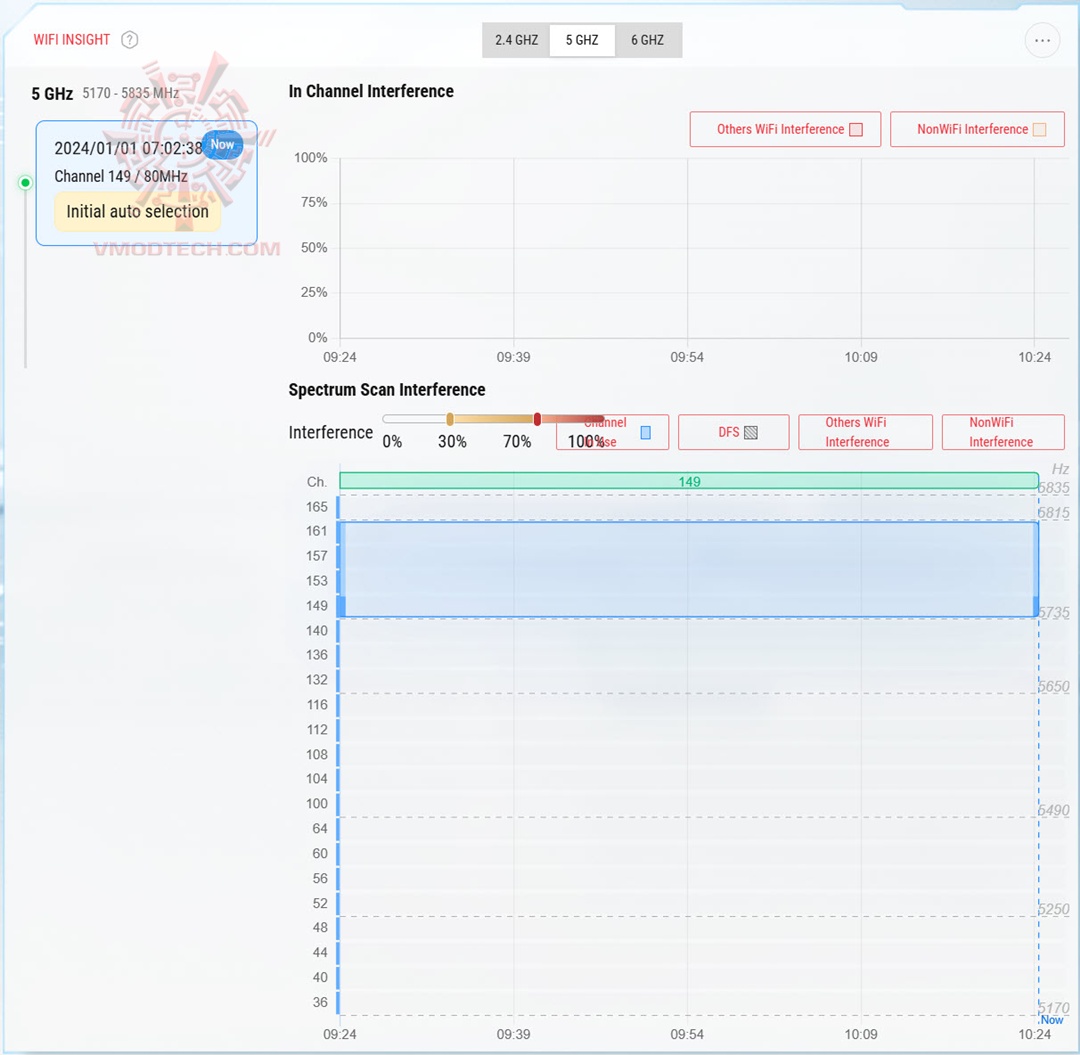
Task: Click the In Channel Interference heading
Action: tap(371, 92)
